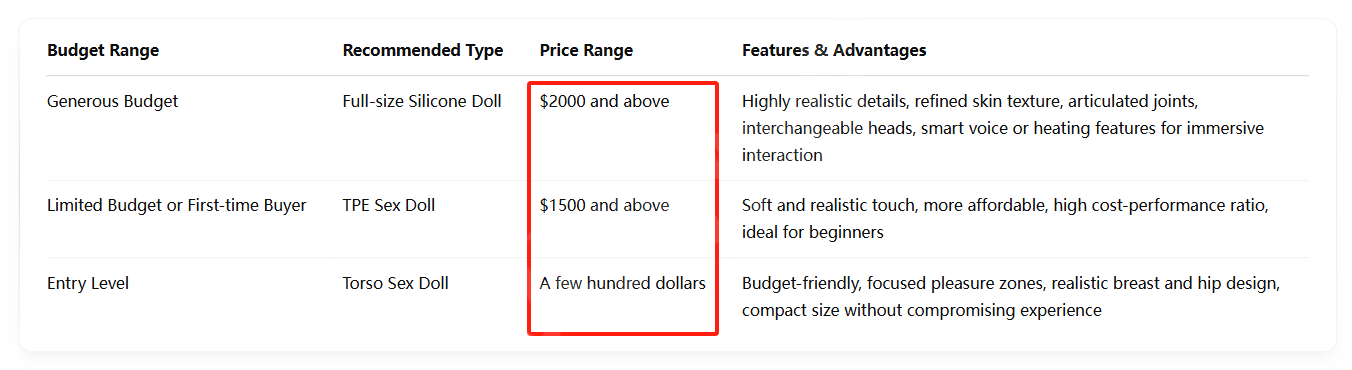This screenshot has width=1352, height=370.
Task: Click the Full-size Silicone Doll cell
Action: (422, 101)
